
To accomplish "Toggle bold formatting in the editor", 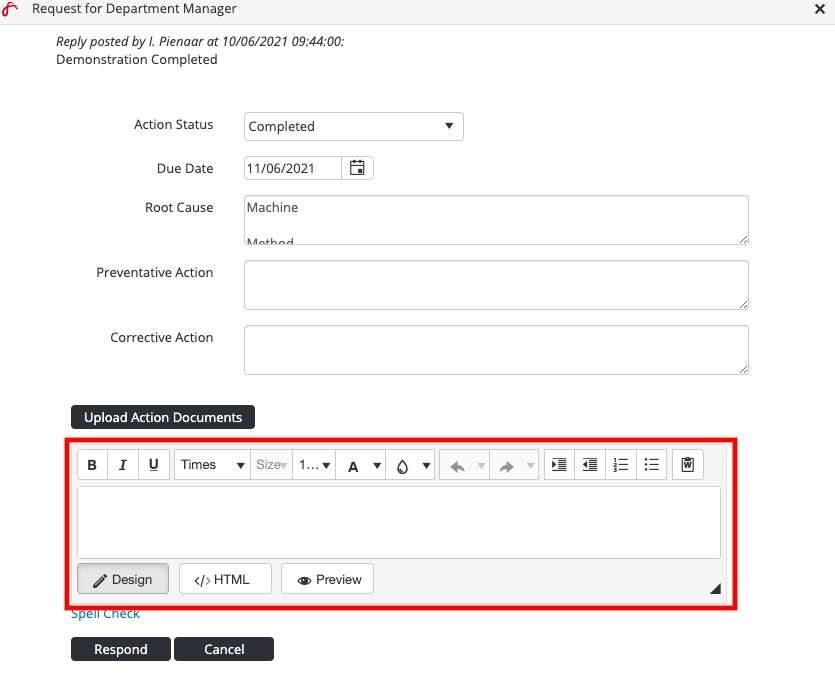I will [x=92, y=465].
